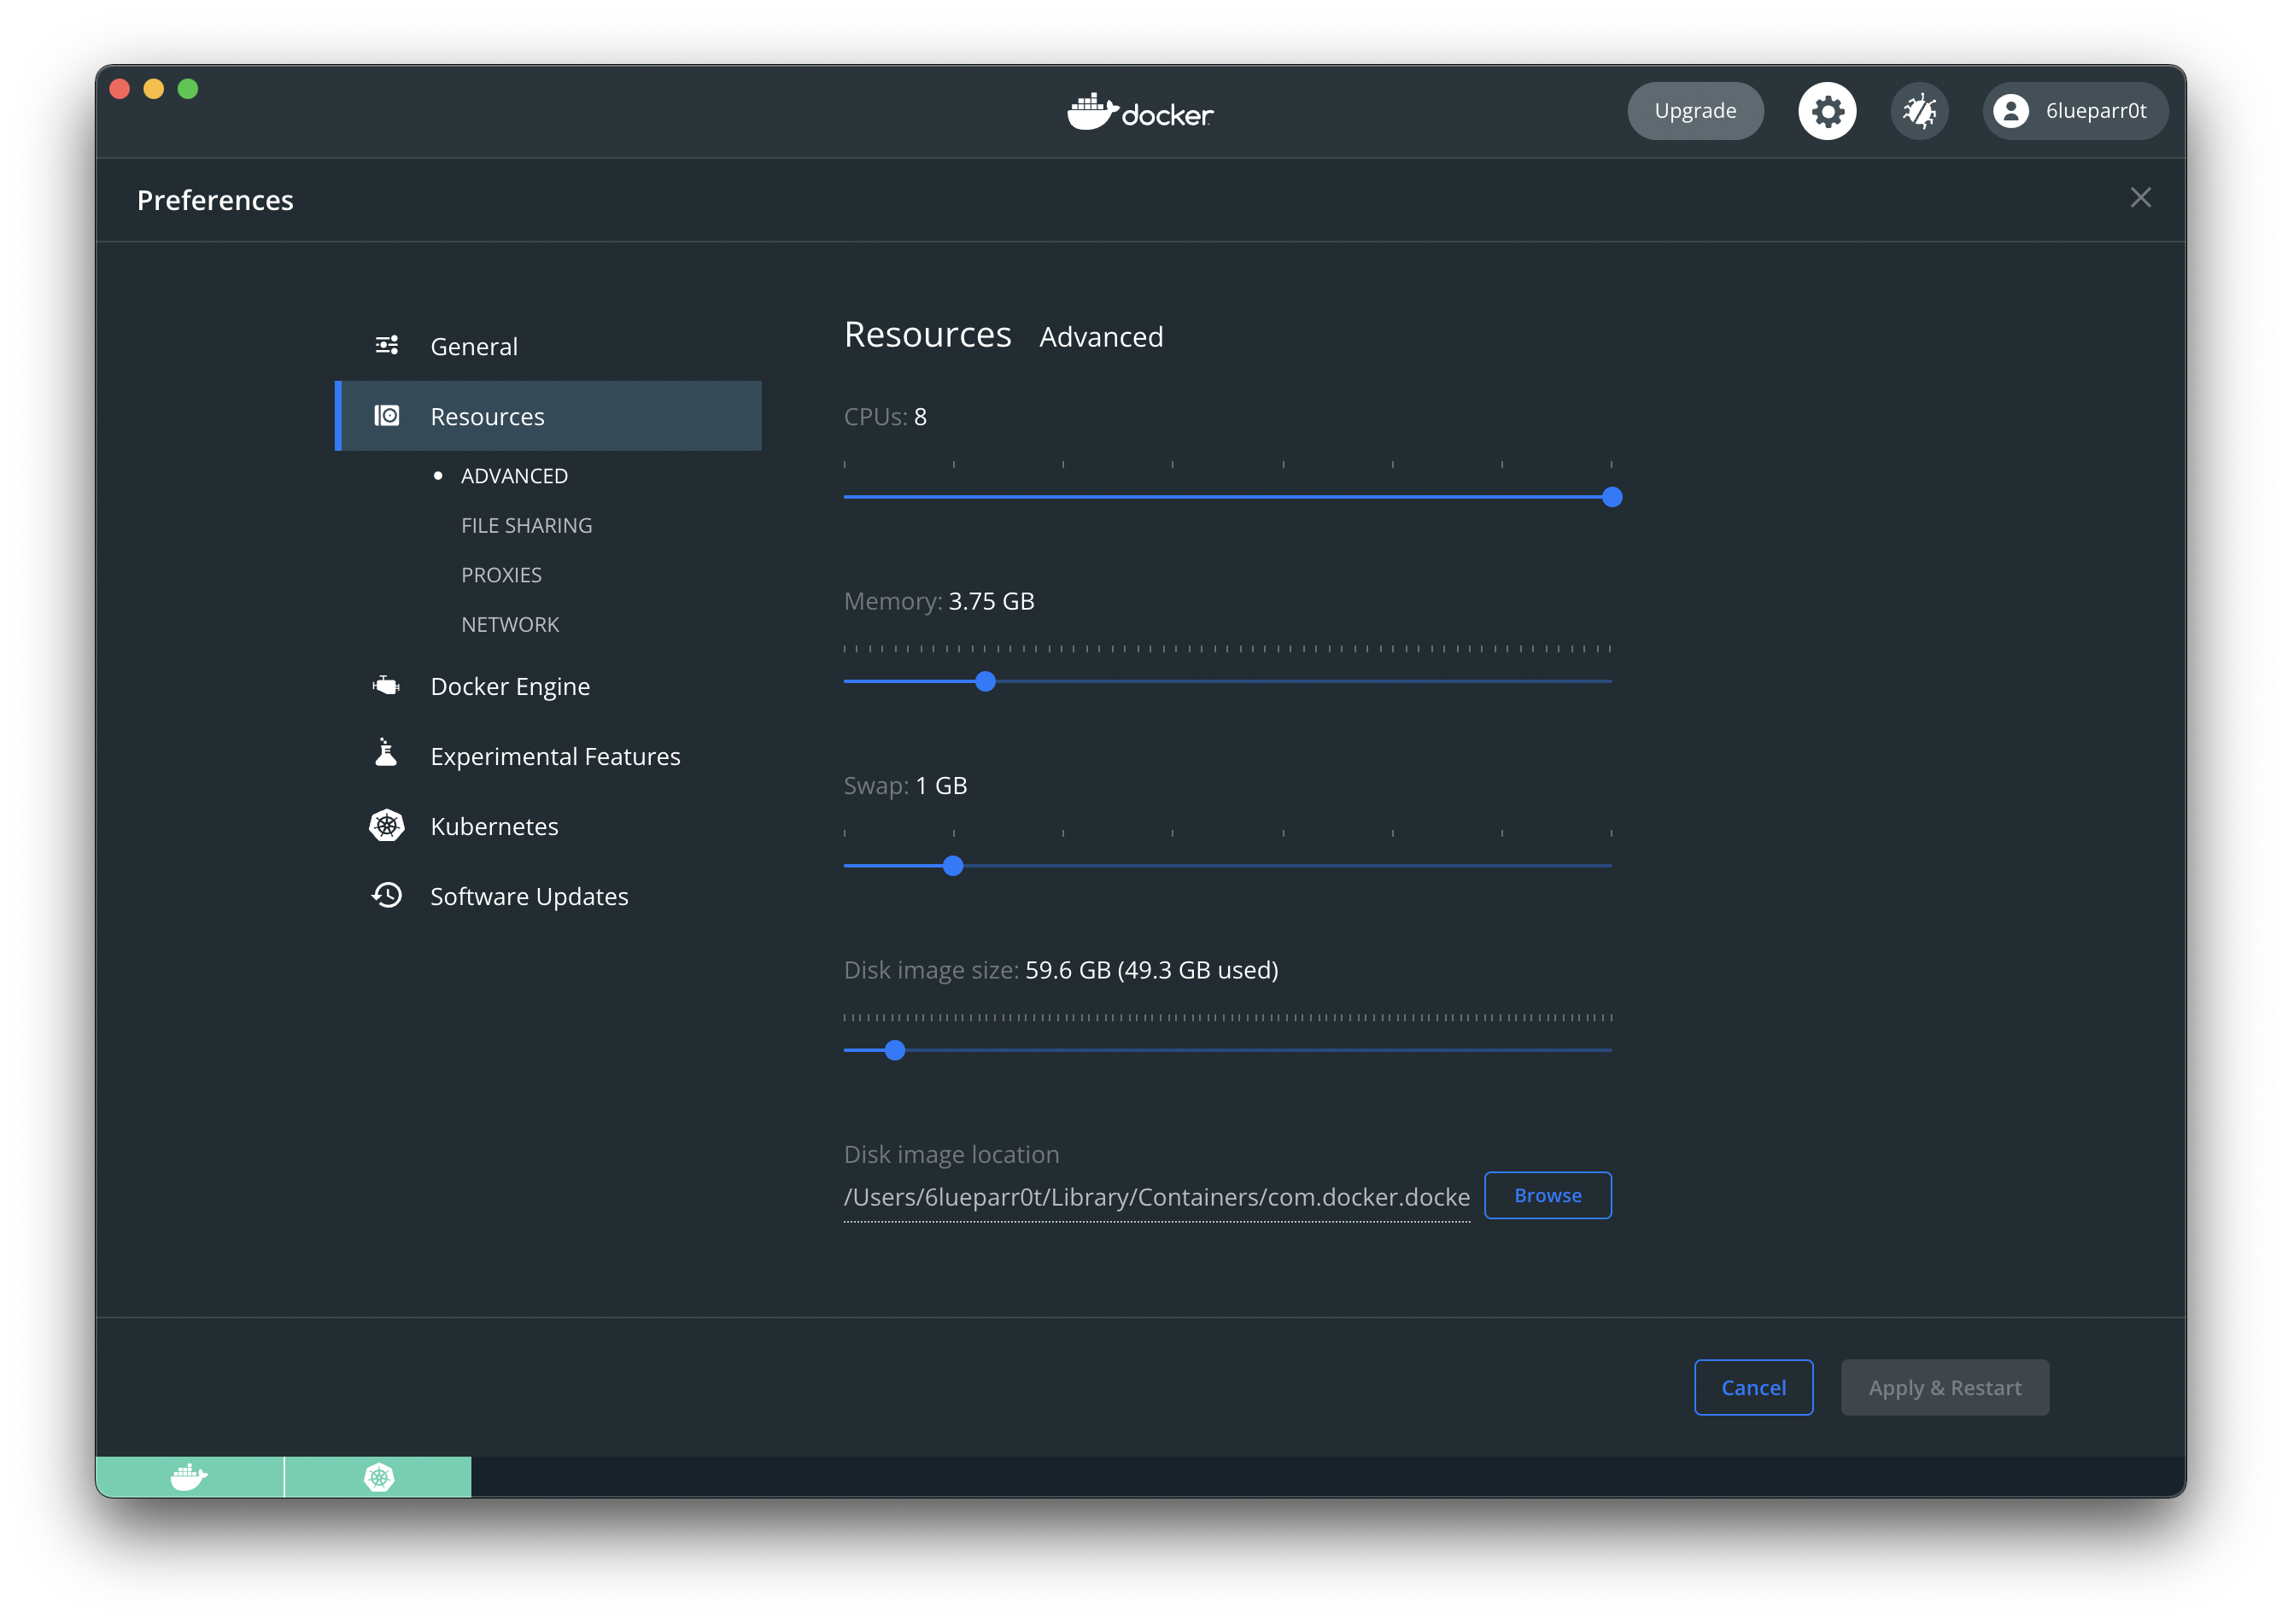
Task: Open the File Sharing subsection
Action: click(x=526, y=525)
